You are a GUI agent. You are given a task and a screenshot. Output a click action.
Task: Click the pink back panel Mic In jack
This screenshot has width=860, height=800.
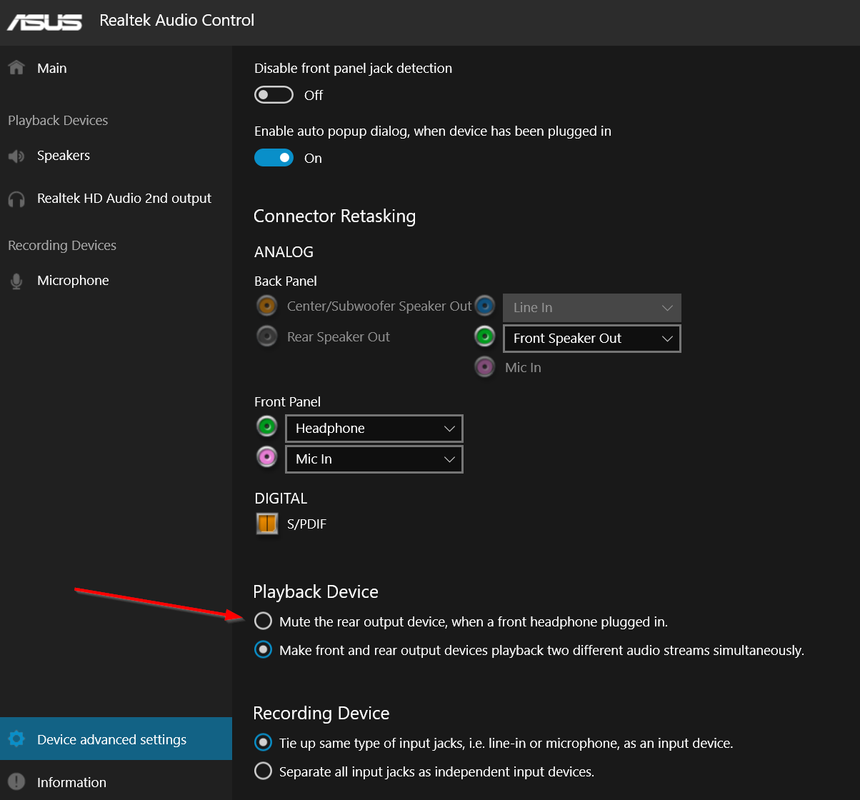485,367
